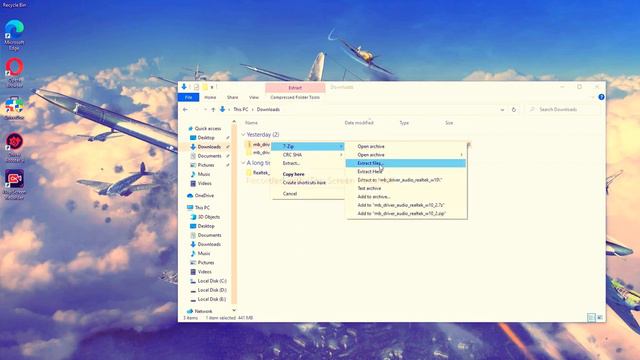Open the Opera Browser desktop icon
The height and width of the screenshot is (360, 640).
click(x=14, y=72)
